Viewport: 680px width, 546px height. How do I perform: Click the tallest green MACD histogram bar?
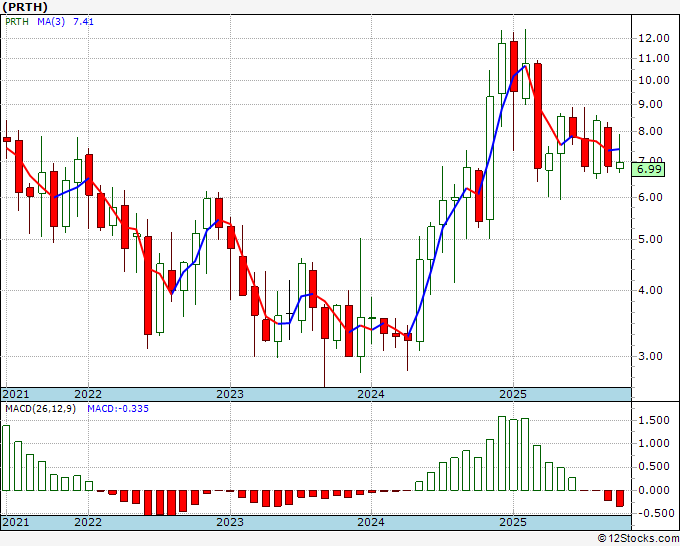pos(502,454)
